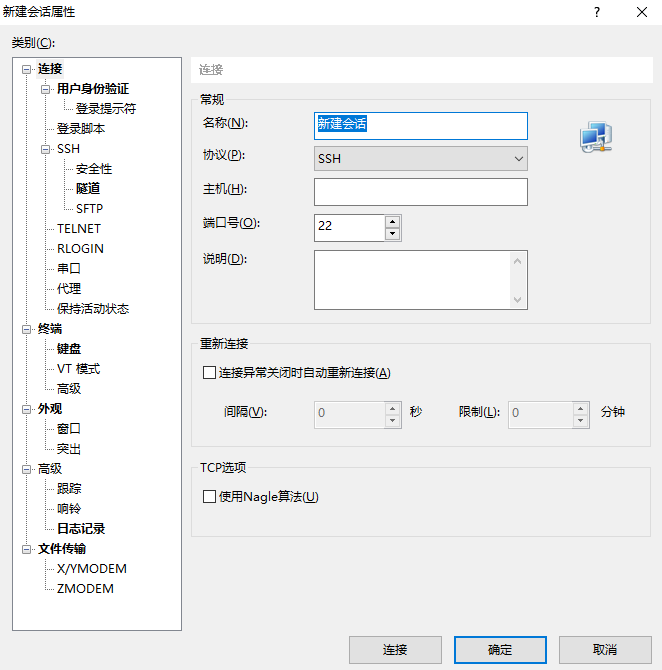Click 说明 scrollbar up arrow
Screen dimensions: 662x670
pyautogui.click(x=518, y=261)
